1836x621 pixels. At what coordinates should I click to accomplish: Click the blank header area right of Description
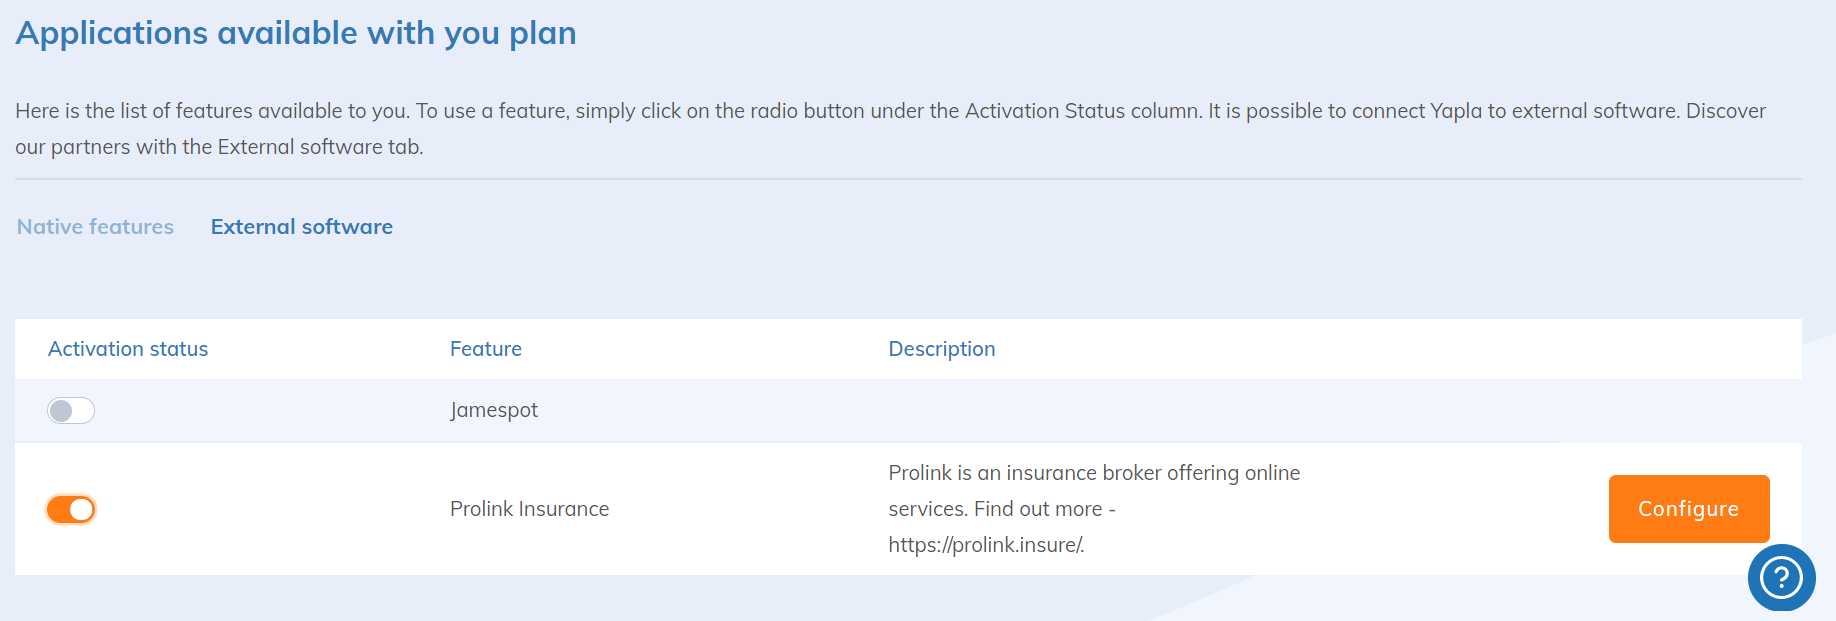click(1400, 349)
